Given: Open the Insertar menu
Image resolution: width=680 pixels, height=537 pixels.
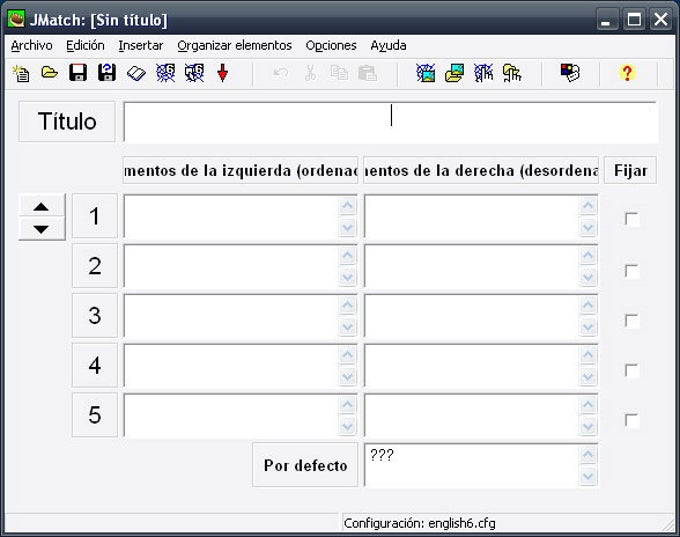Looking at the screenshot, I should pos(141,46).
